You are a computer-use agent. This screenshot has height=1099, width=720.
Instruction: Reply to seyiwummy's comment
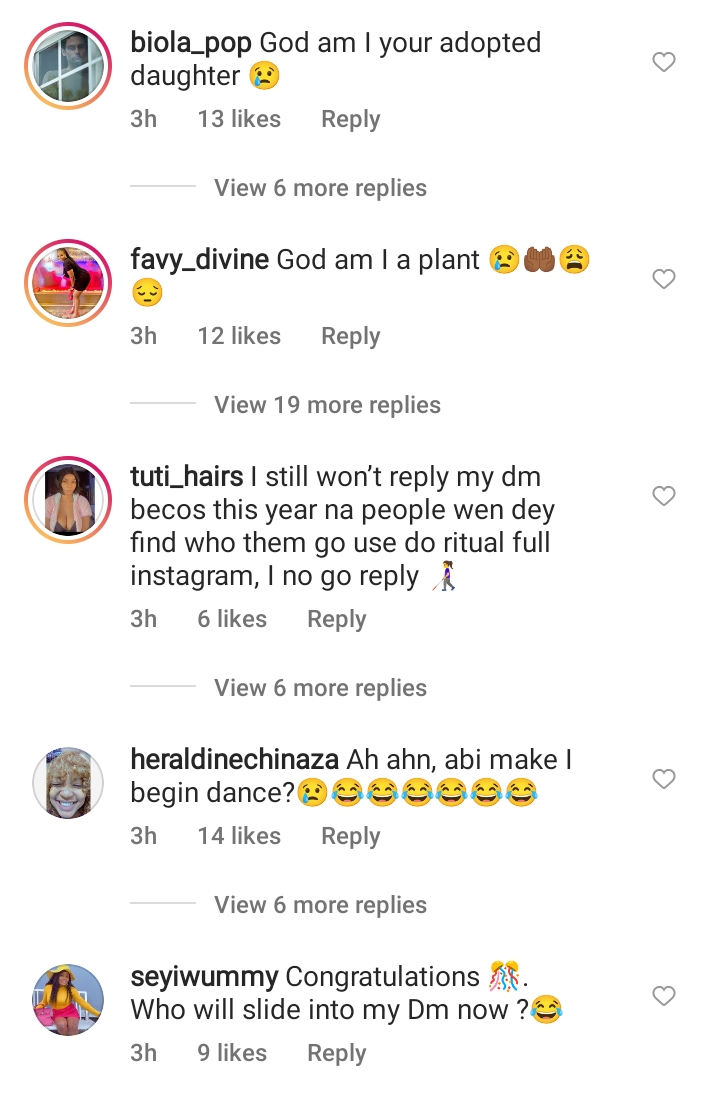point(336,1053)
